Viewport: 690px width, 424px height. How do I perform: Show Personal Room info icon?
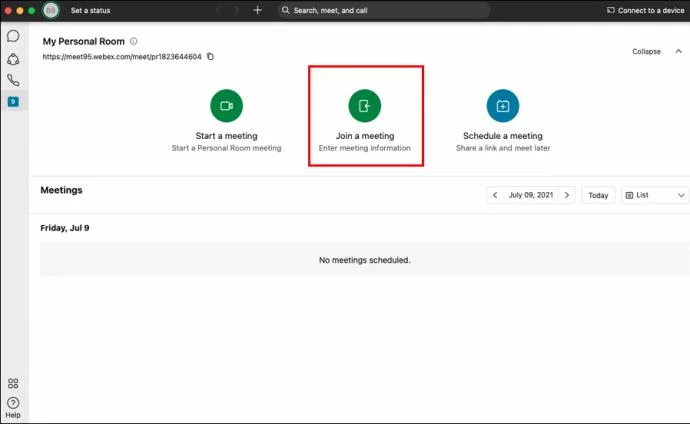tap(134, 42)
